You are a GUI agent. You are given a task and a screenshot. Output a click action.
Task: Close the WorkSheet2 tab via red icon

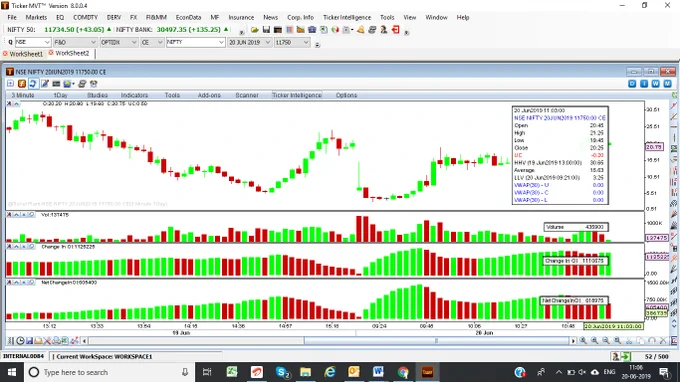tap(51, 52)
